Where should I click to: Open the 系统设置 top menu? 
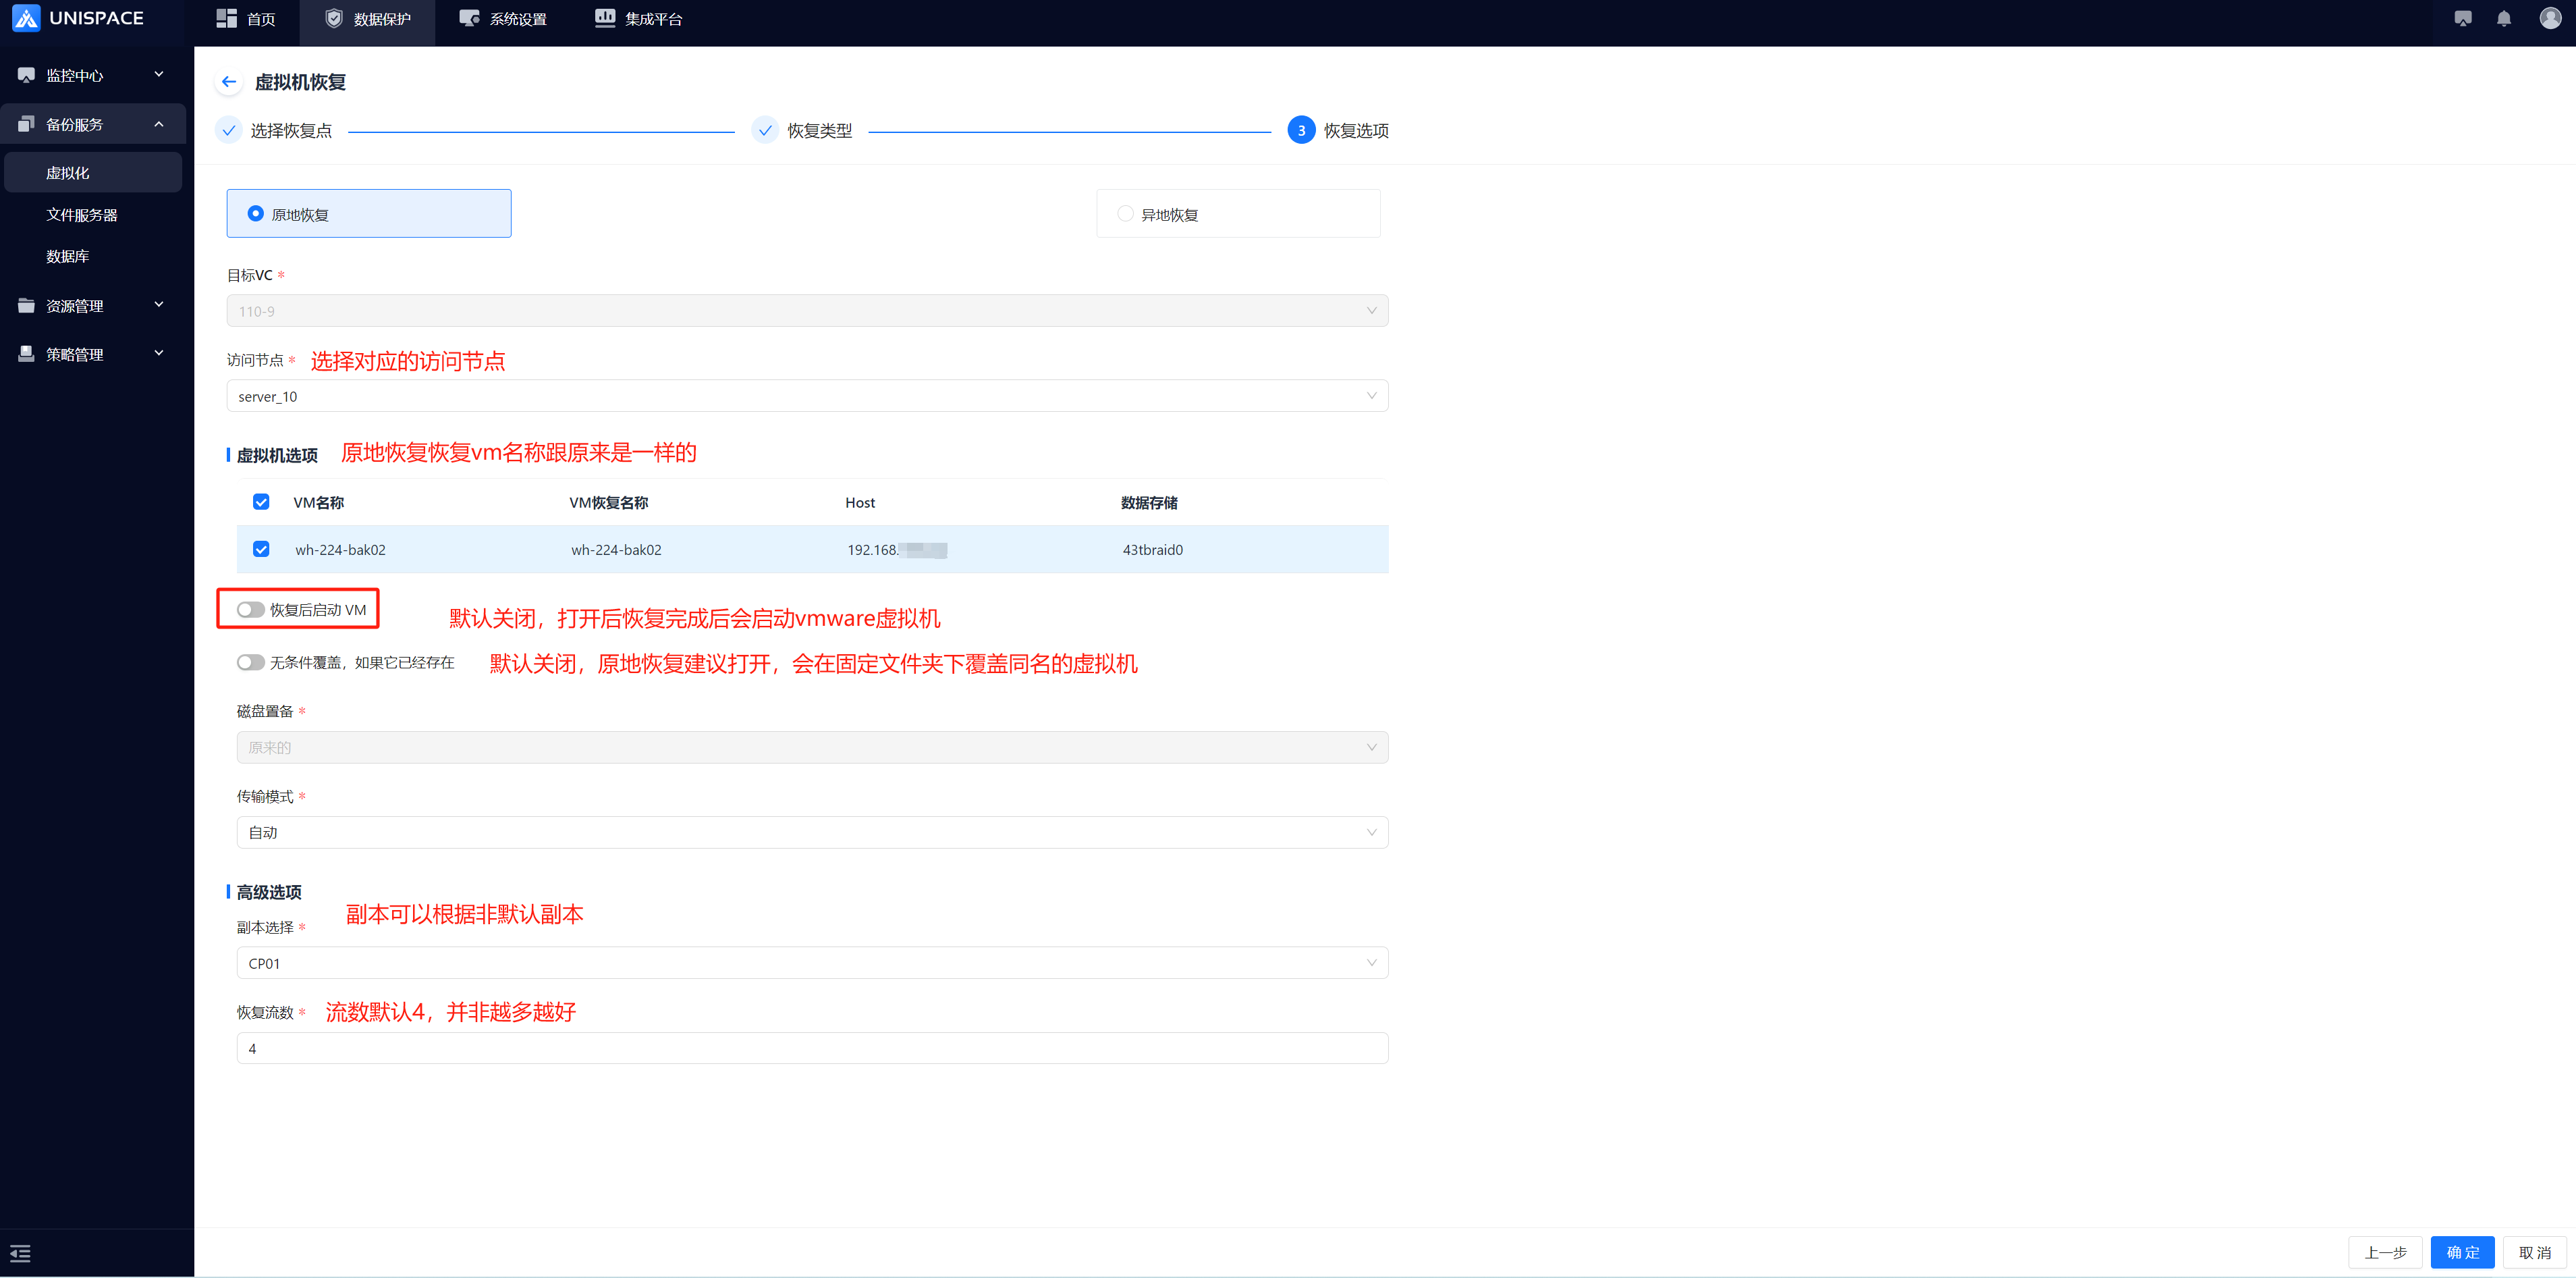click(x=503, y=19)
